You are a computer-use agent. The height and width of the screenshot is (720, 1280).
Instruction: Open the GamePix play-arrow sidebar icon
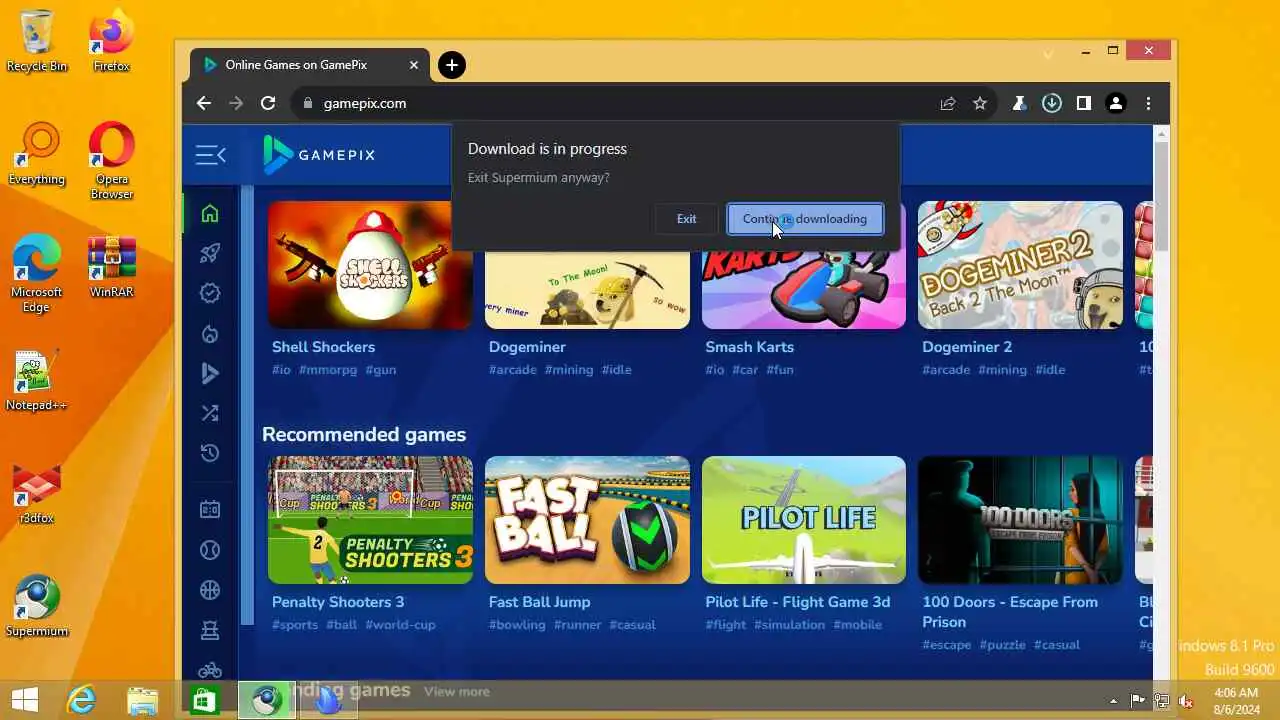210,373
